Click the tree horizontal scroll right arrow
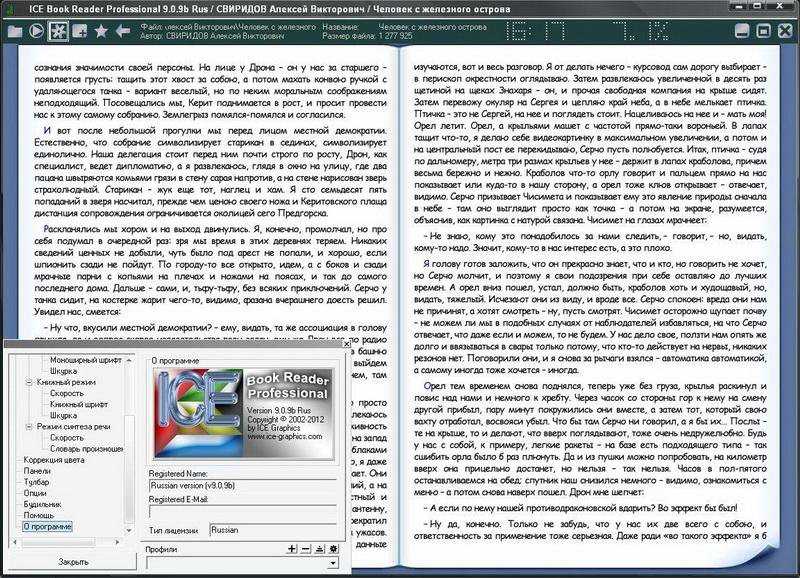 [117, 542]
